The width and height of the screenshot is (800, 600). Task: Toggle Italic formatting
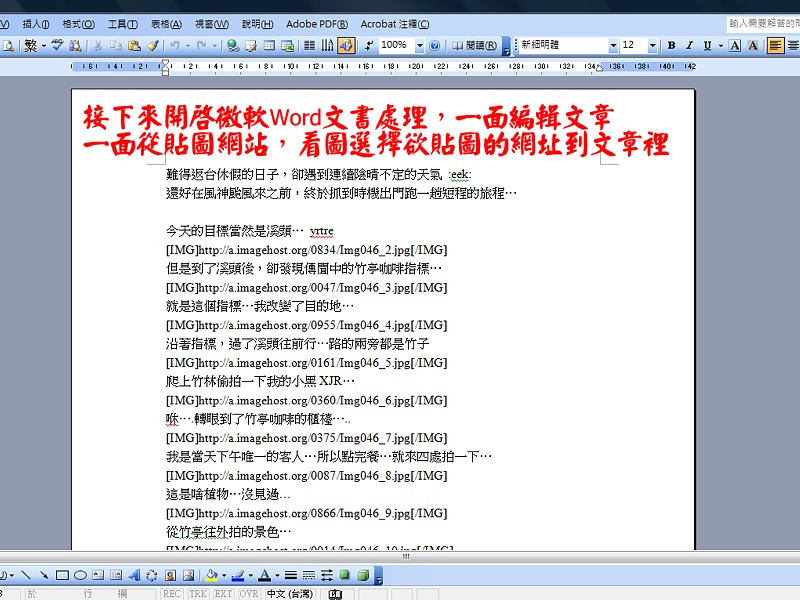click(689, 45)
